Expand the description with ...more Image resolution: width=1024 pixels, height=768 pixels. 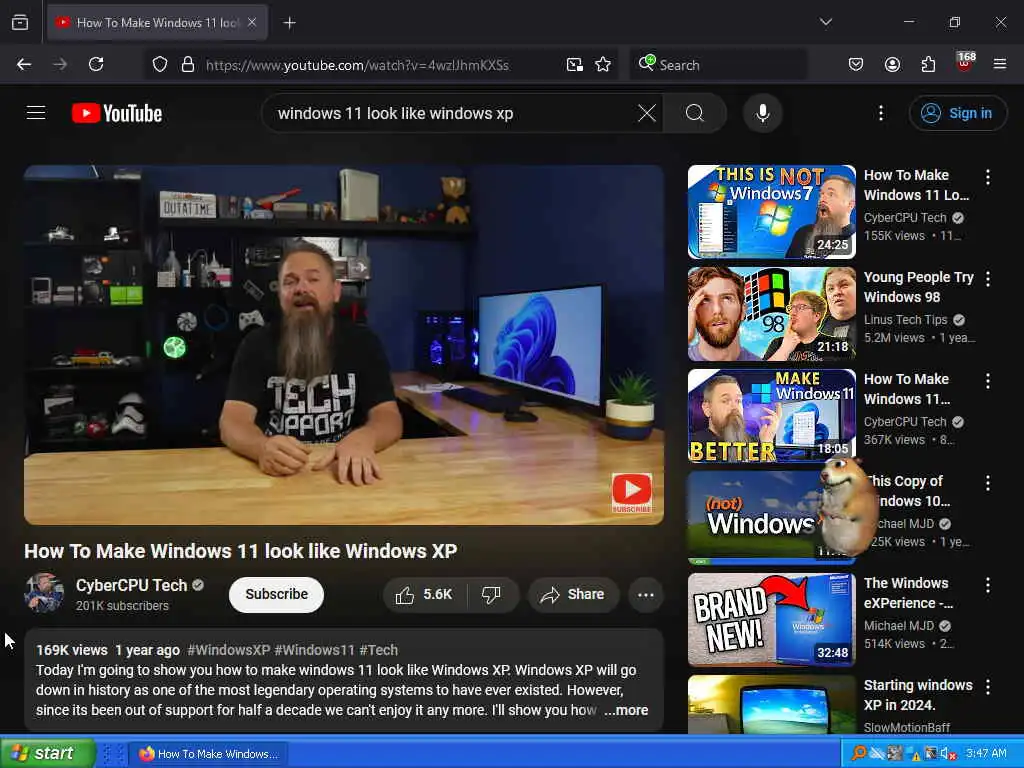(626, 710)
